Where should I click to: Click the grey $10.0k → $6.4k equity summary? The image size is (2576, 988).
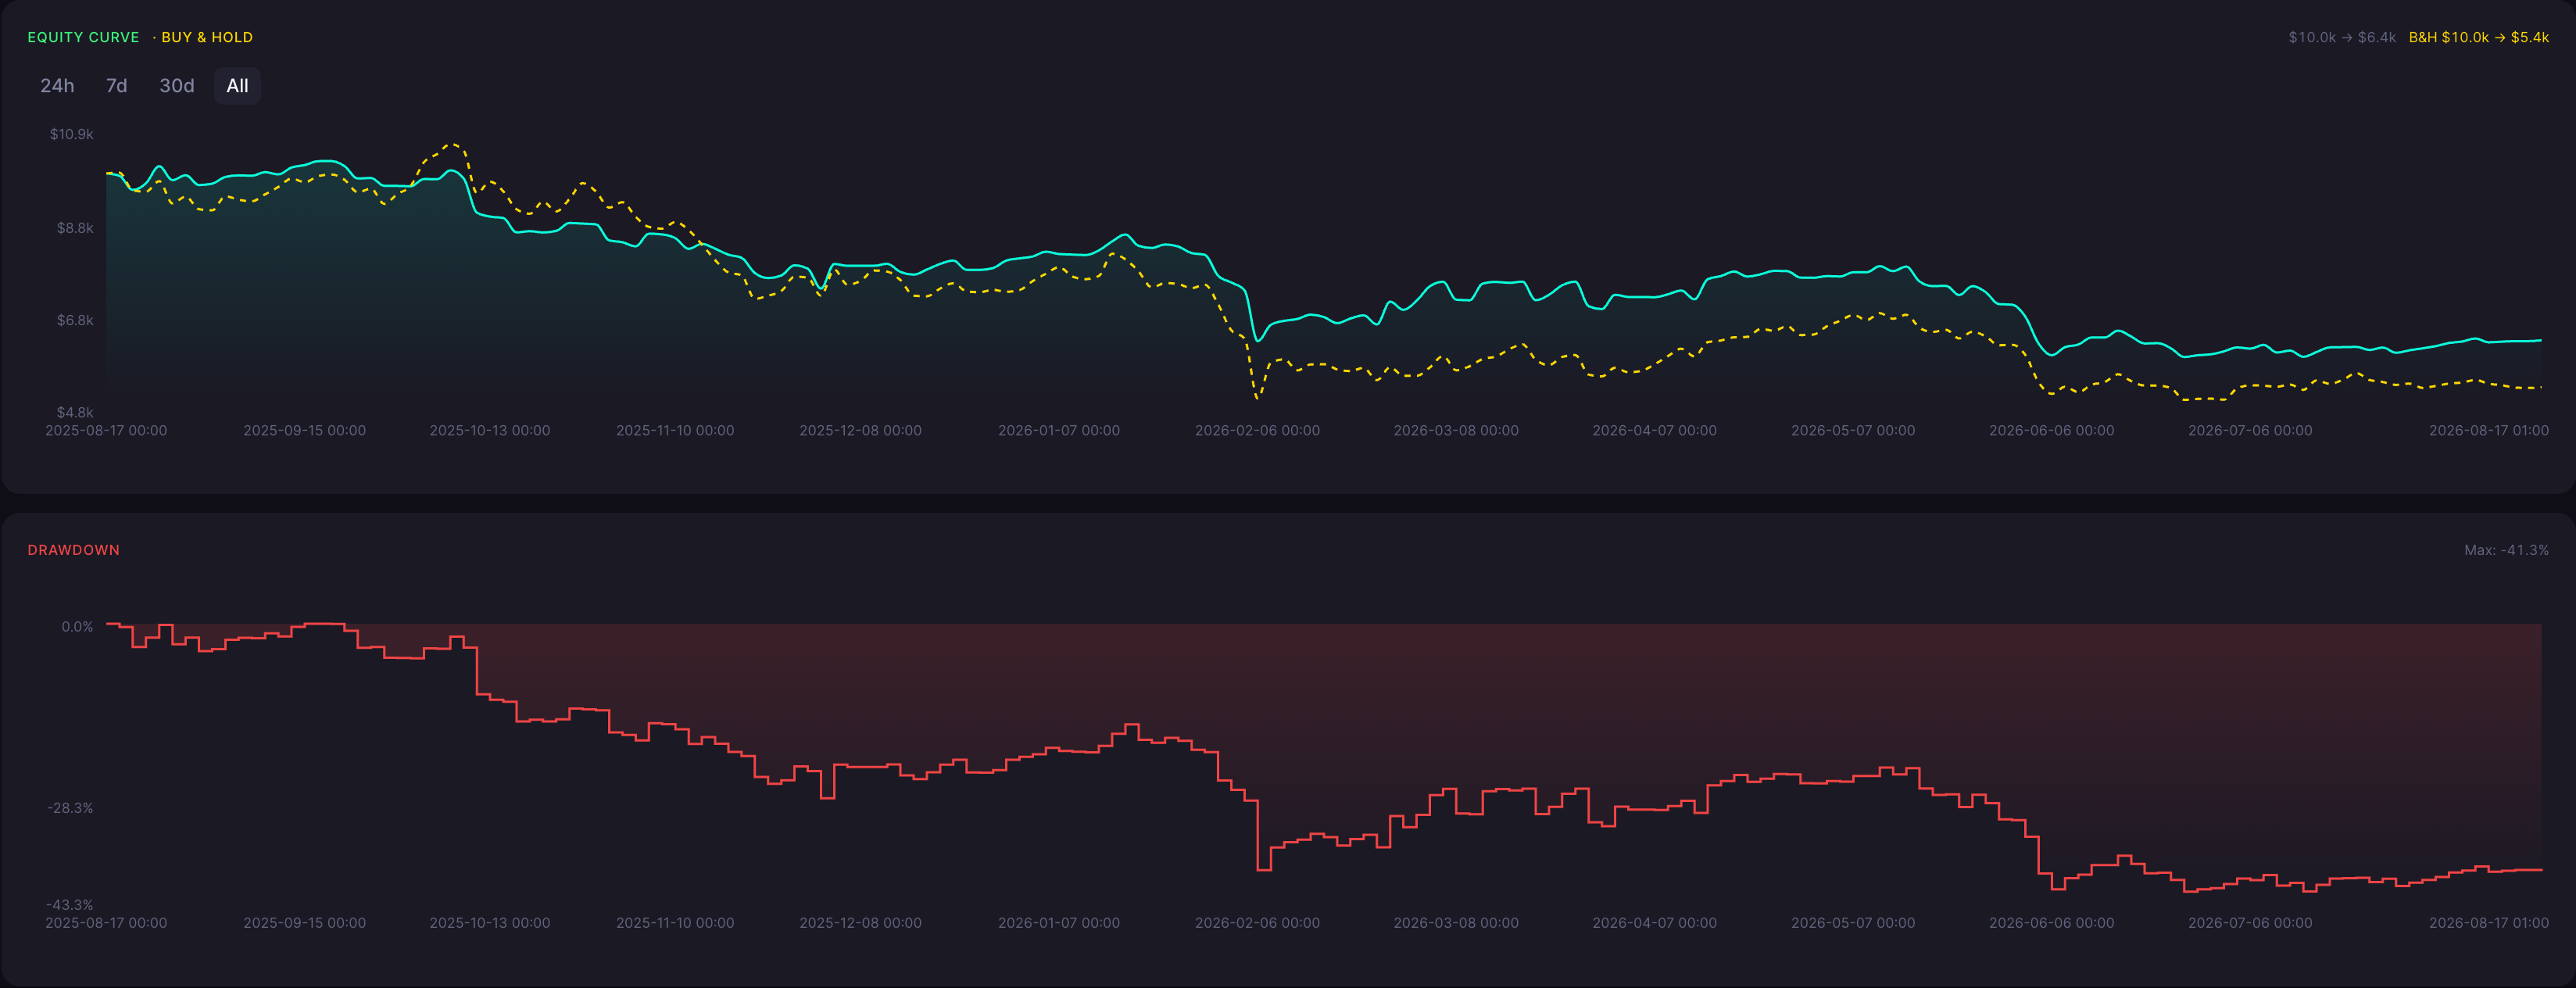coord(2342,37)
